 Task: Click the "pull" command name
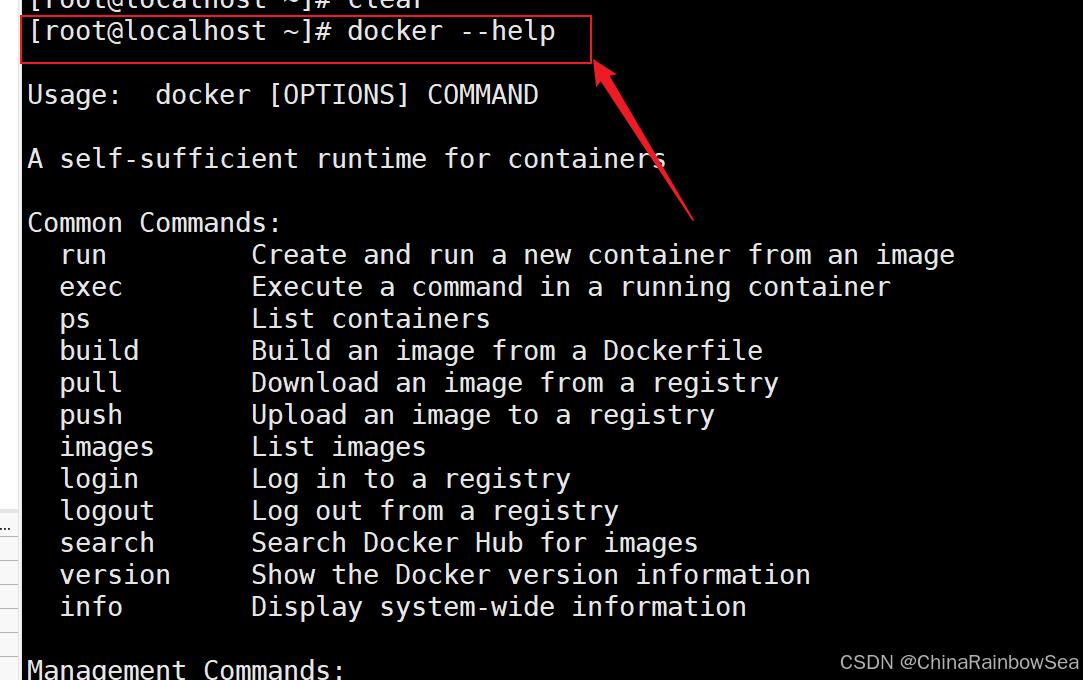click(x=91, y=383)
